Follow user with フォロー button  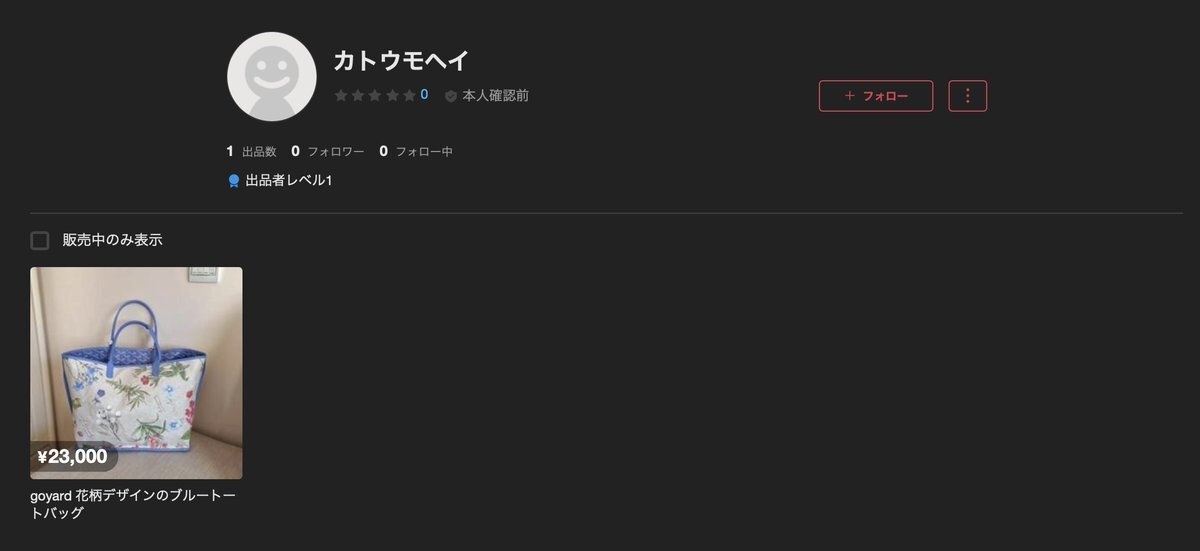tap(876, 96)
